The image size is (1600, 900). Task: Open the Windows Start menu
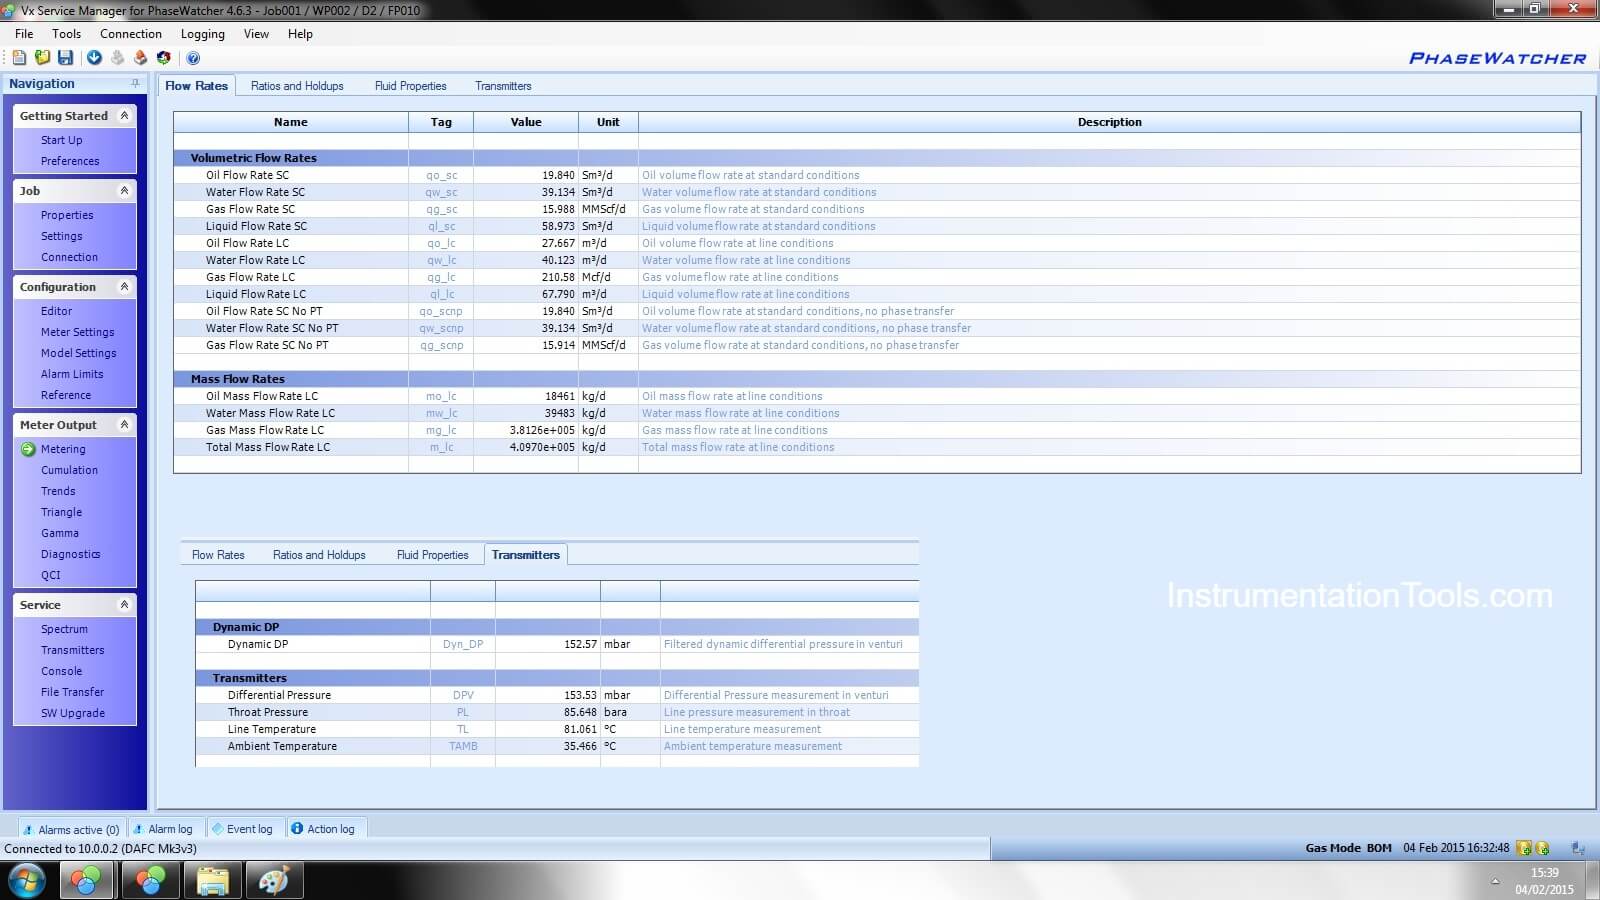(x=27, y=881)
